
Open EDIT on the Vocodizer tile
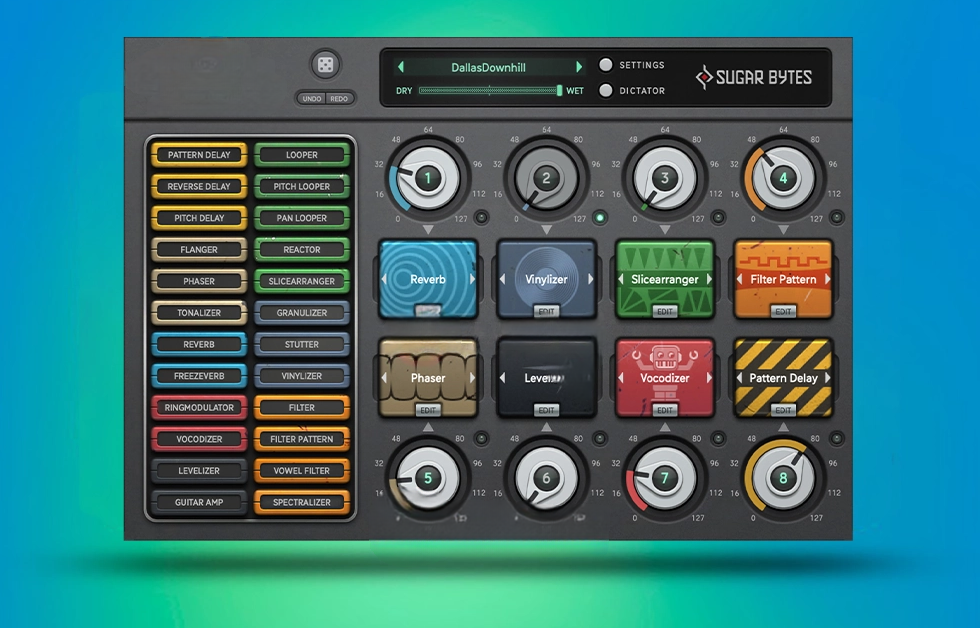(x=665, y=410)
